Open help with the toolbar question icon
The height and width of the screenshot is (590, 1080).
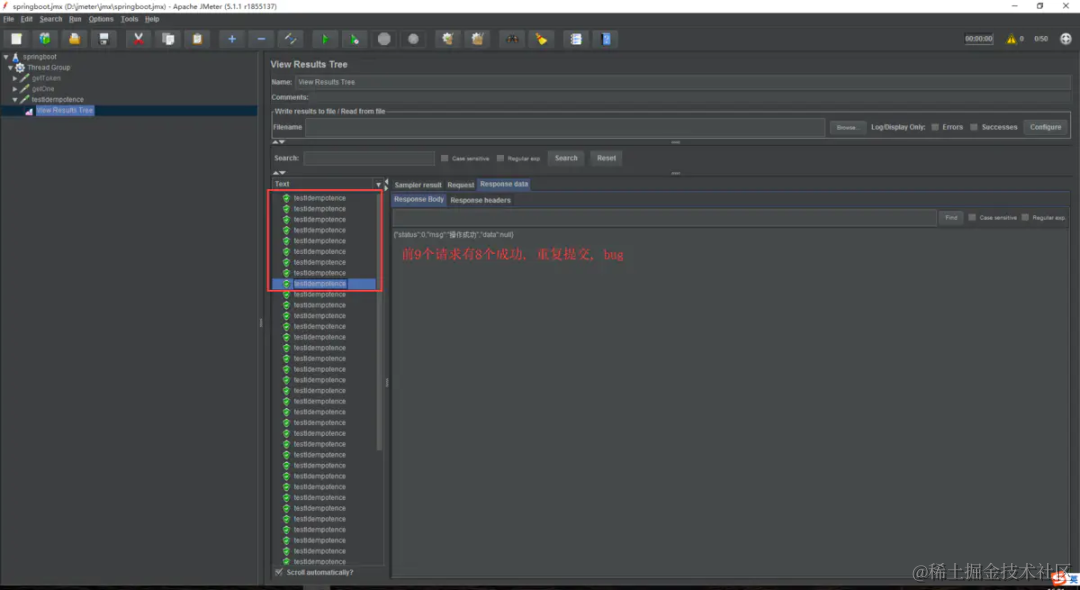coord(605,39)
